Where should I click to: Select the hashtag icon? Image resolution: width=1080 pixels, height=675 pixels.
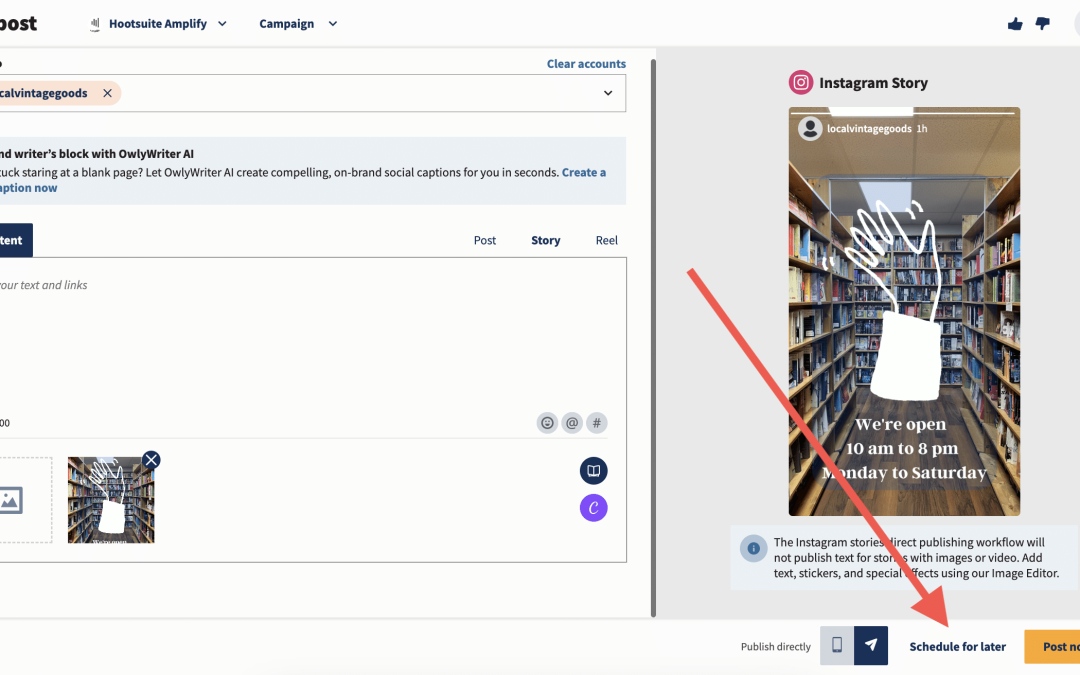coord(597,422)
